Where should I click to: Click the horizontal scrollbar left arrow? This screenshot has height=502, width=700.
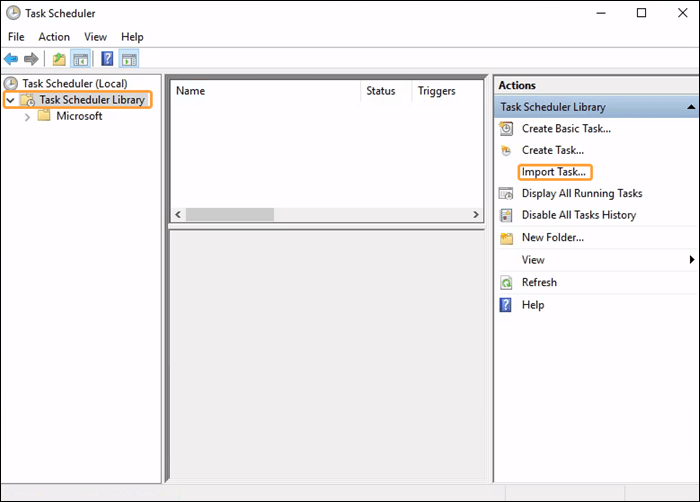pos(178,214)
